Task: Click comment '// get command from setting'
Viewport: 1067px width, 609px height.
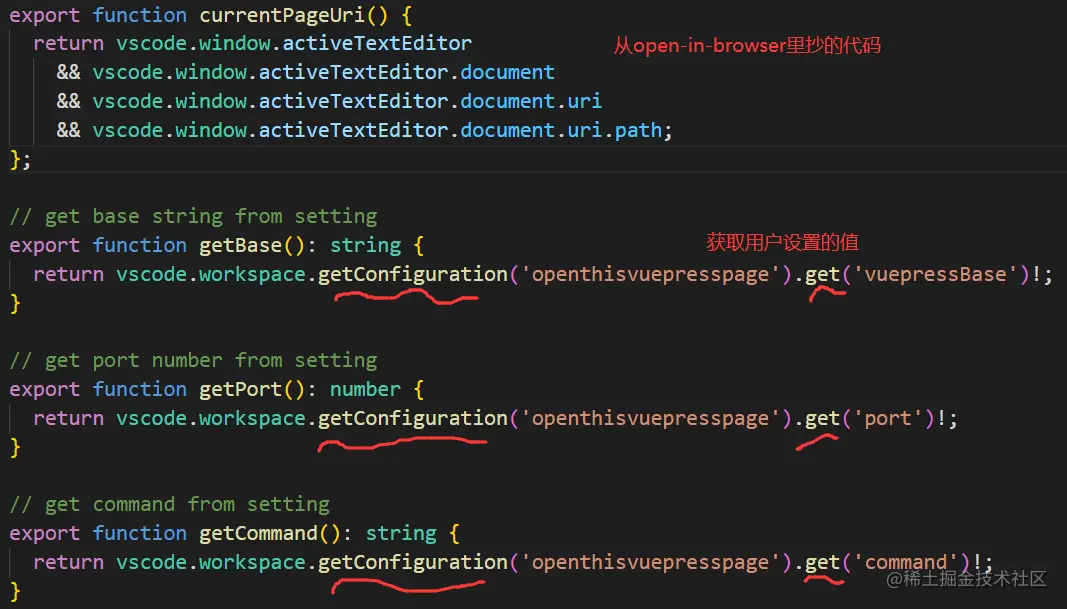Action: click(169, 504)
